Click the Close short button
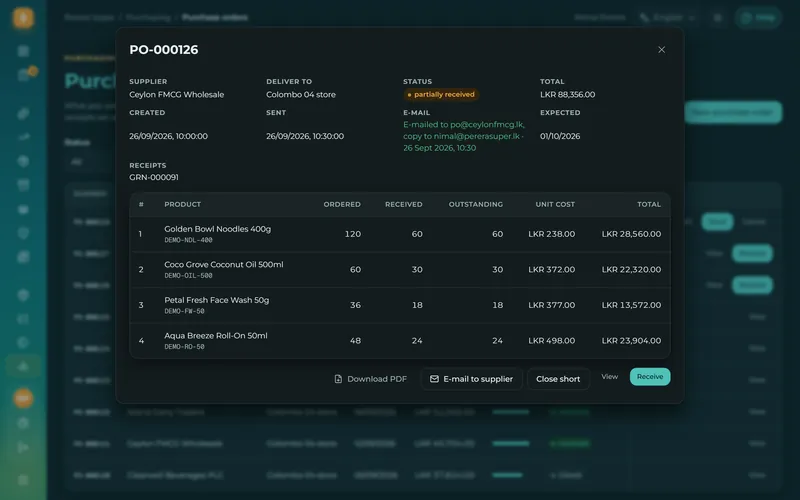The height and width of the screenshot is (500, 800). click(558, 379)
